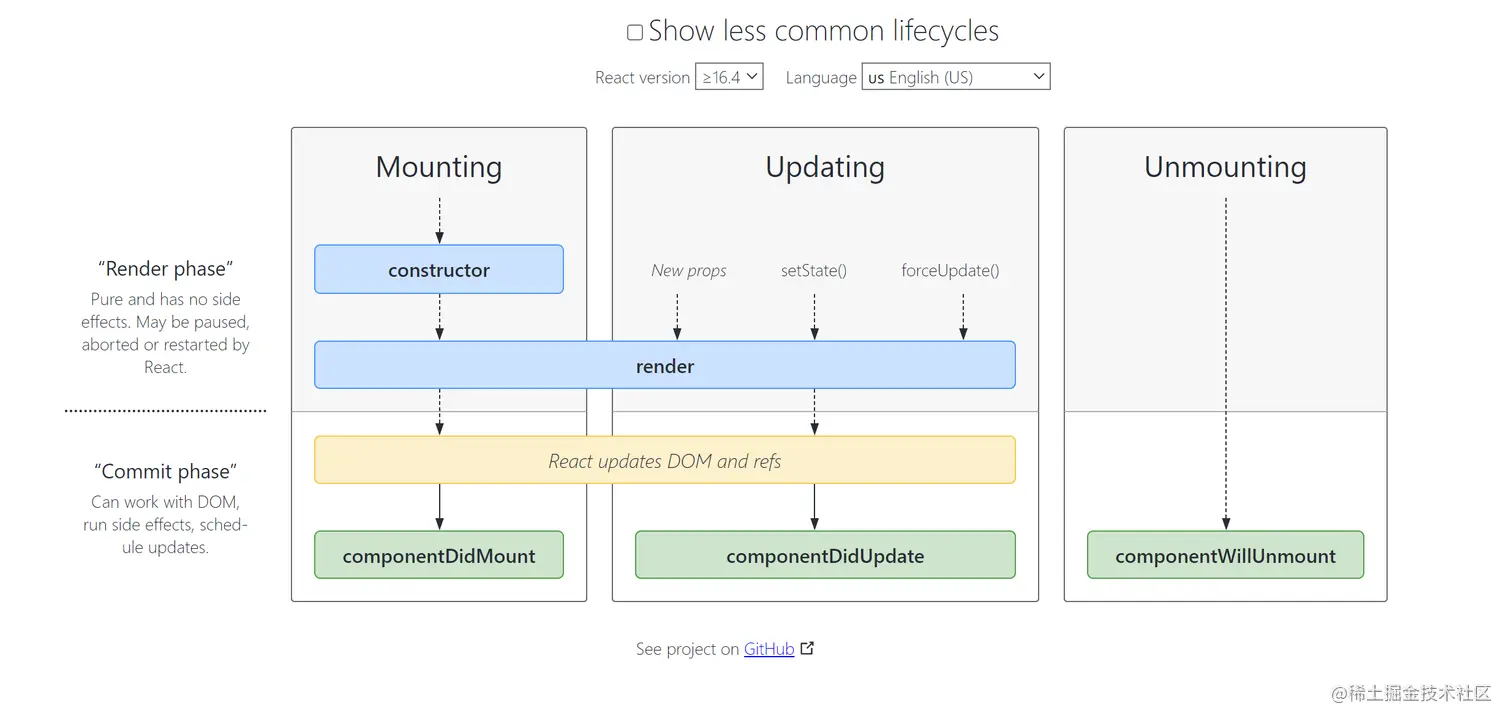Click the constructor lifecycle box

coord(439,270)
